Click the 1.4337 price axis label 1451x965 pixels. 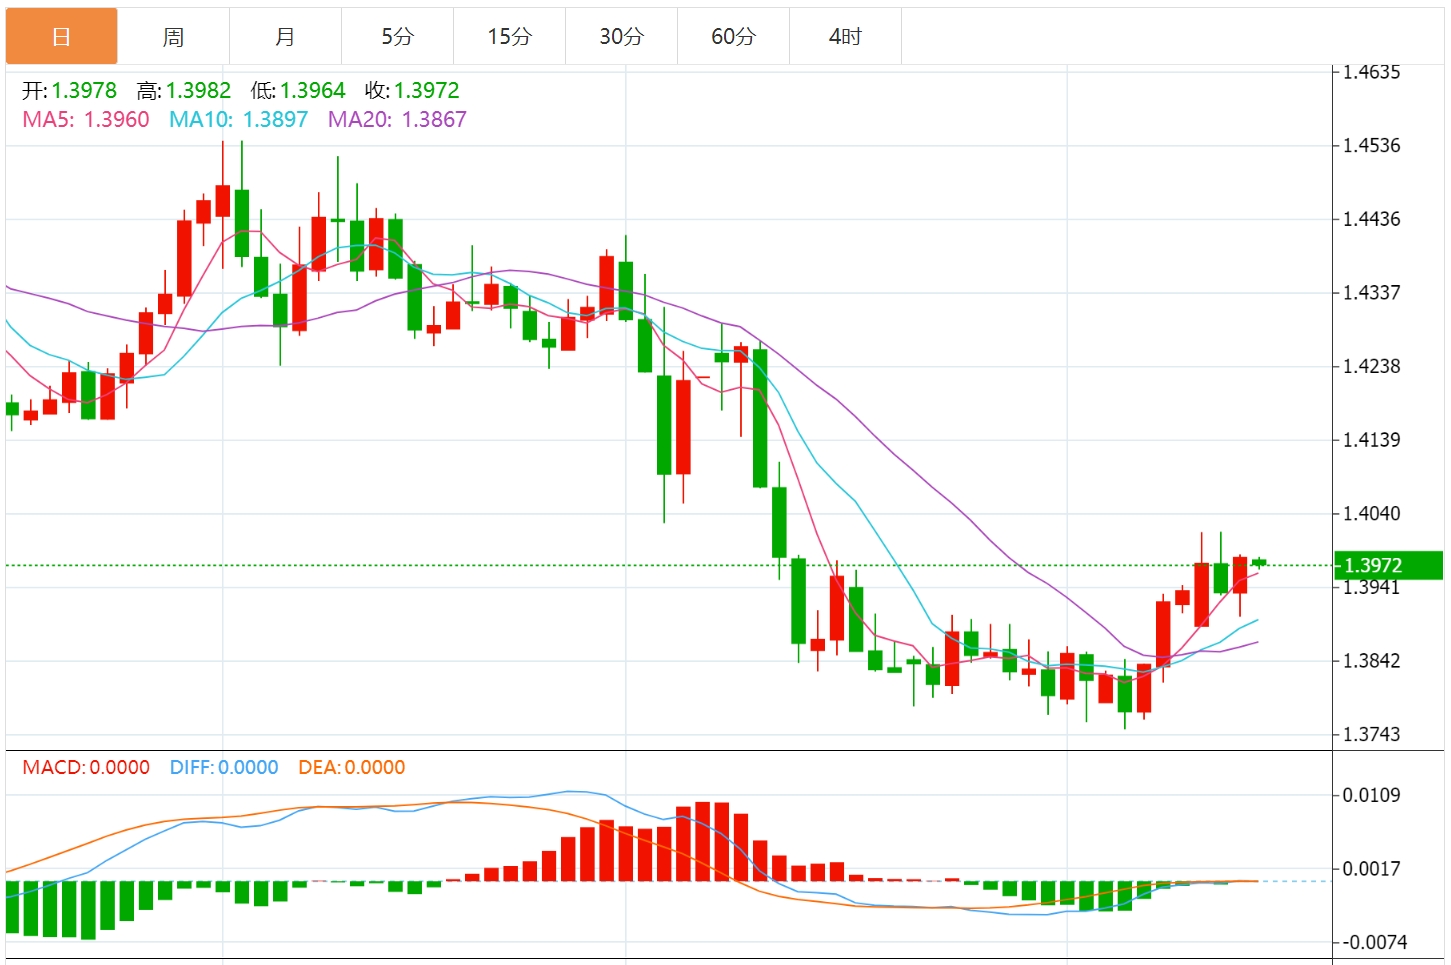[1371, 293]
